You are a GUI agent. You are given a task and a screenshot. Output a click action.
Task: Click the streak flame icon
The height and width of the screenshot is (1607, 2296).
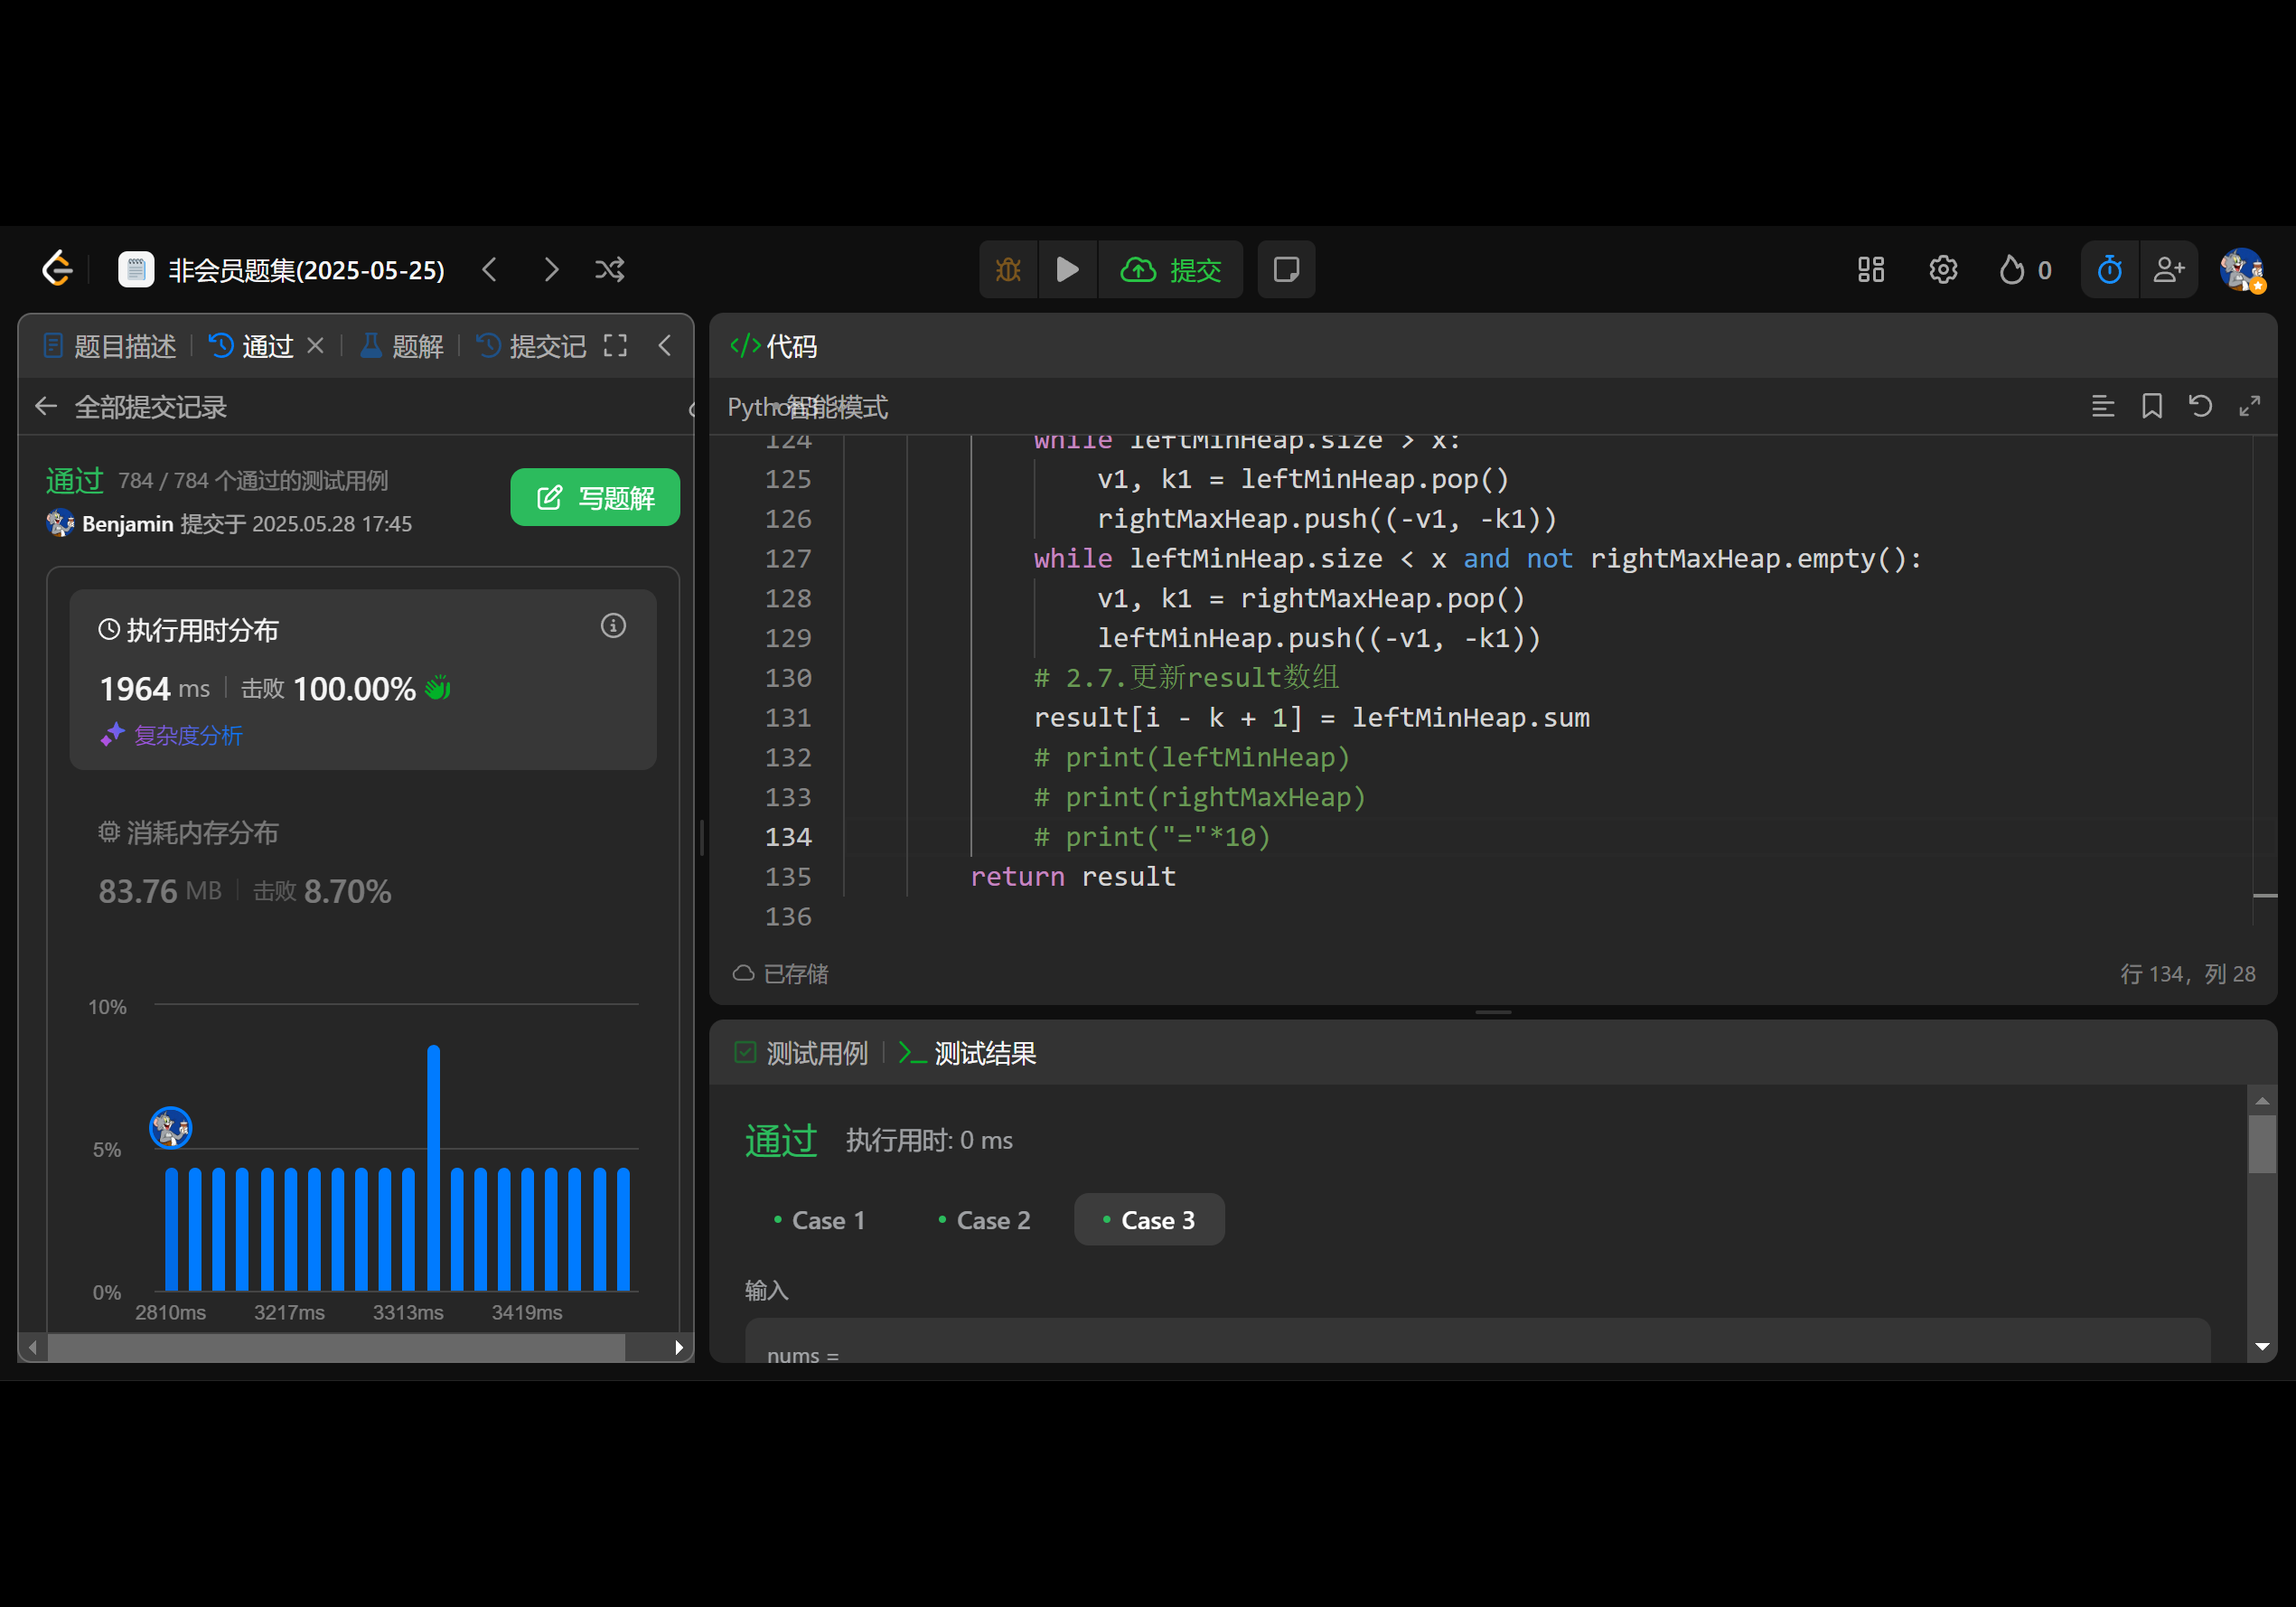coord(2011,270)
